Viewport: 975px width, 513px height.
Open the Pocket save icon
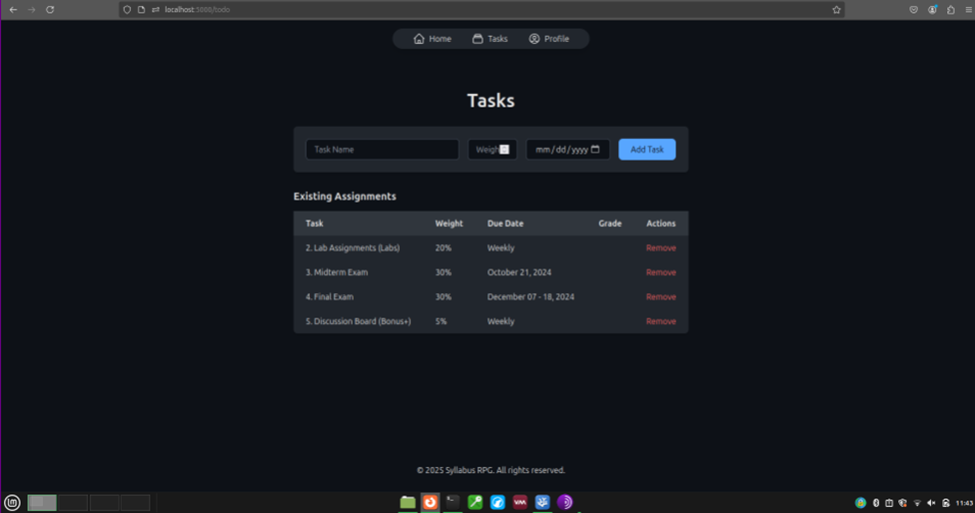(x=913, y=10)
